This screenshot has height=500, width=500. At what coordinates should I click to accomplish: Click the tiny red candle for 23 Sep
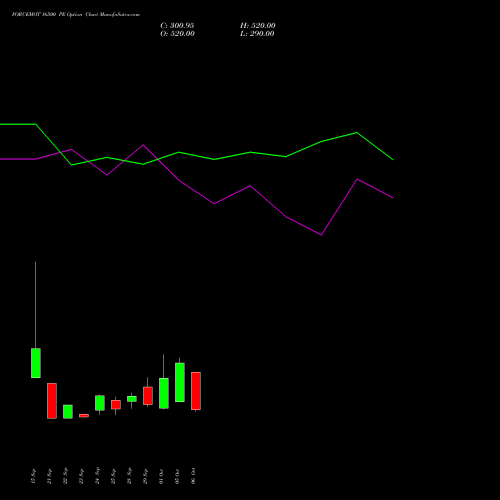[x=84, y=416]
